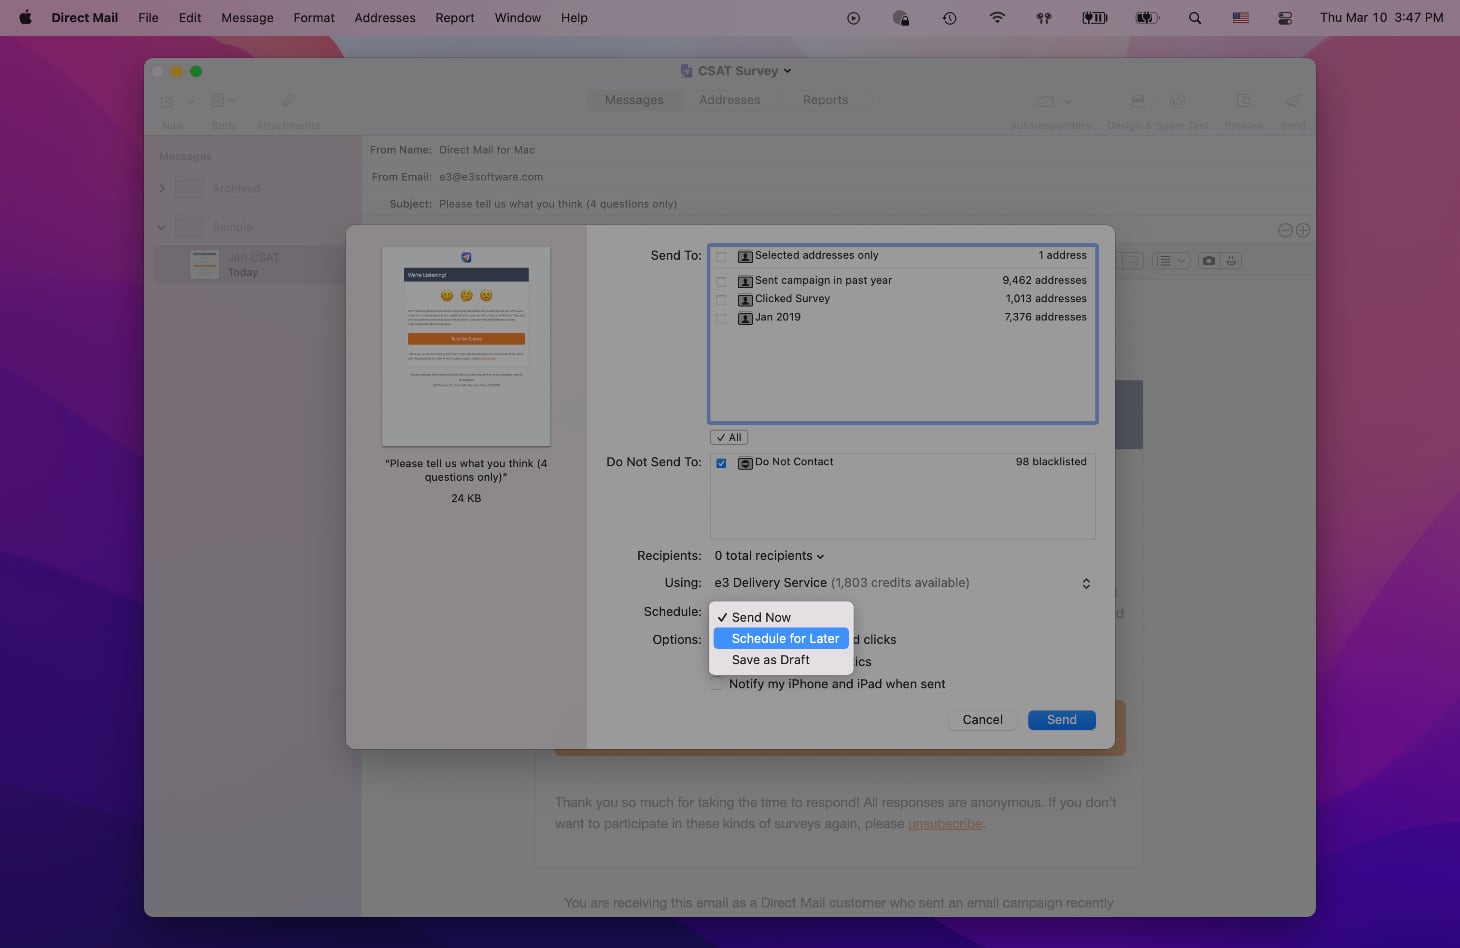Click the Attachments paperclip icon
Screen dimensions: 1460x948
[x=288, y=101]
